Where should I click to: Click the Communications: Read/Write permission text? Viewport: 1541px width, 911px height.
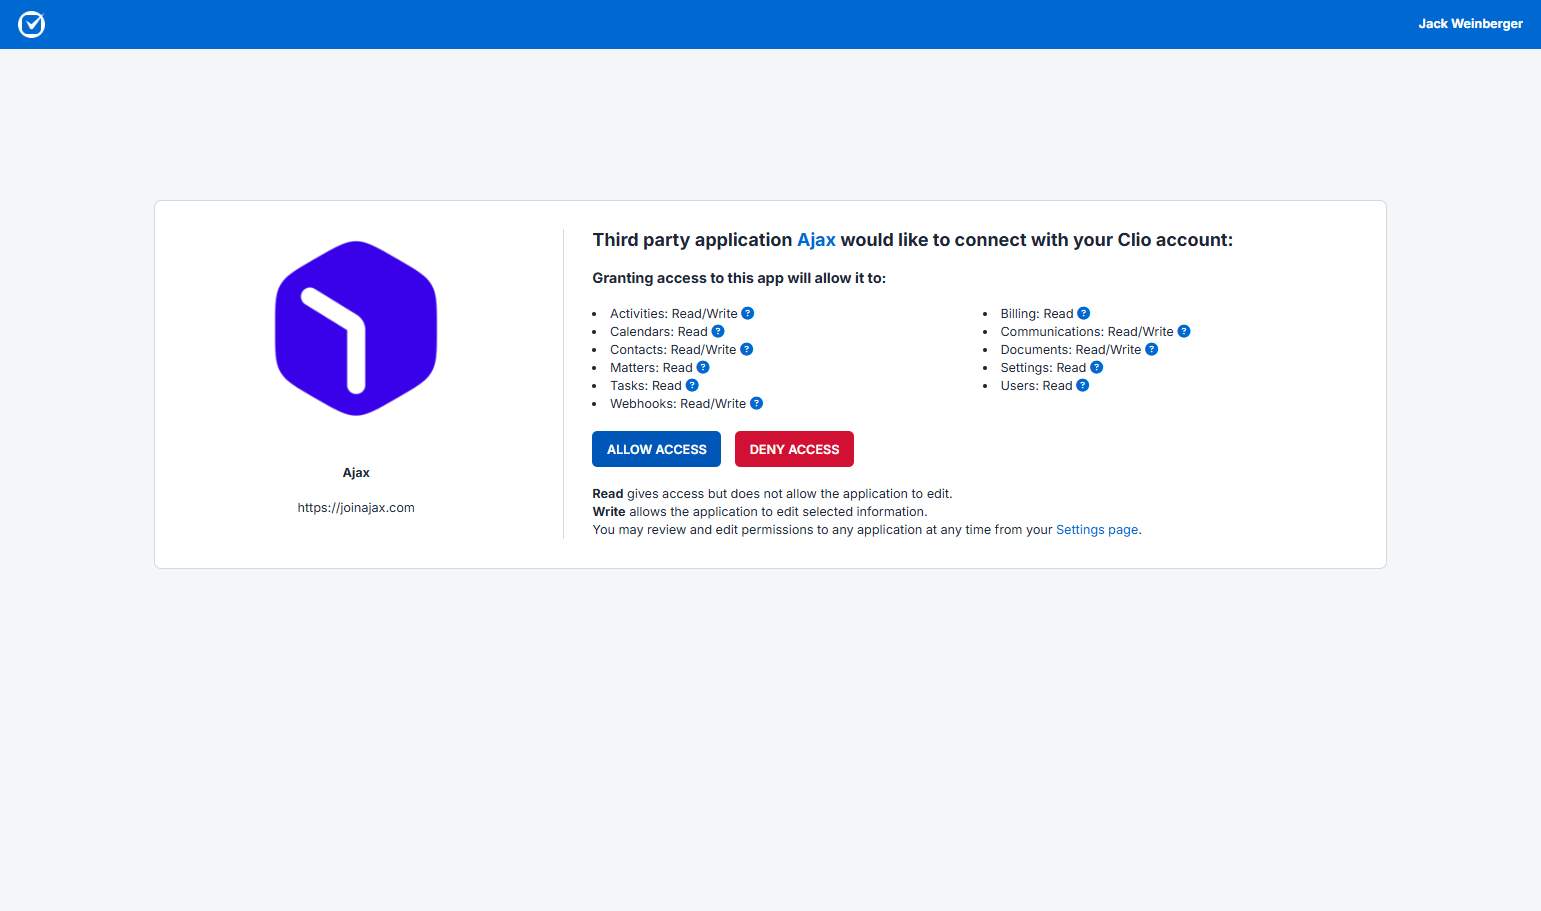[x=1087, y=332]
